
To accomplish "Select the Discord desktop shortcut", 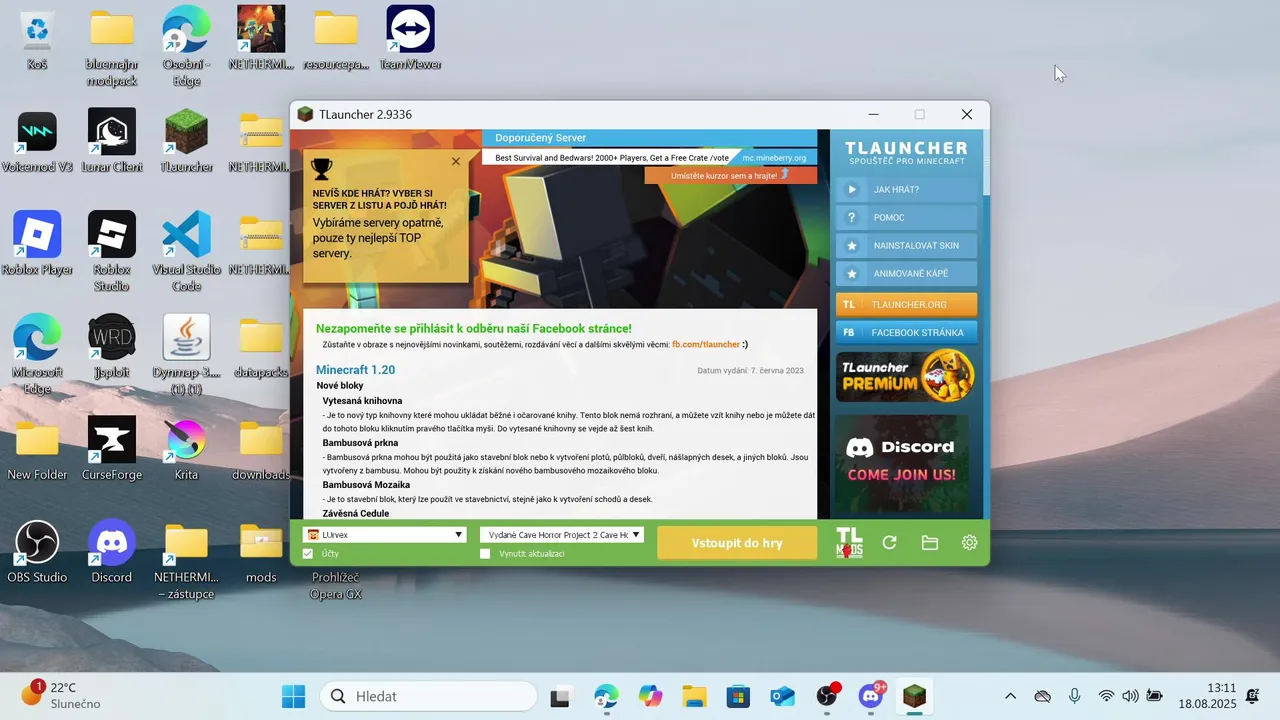I will pyautogui.click(x=112, y=552).
